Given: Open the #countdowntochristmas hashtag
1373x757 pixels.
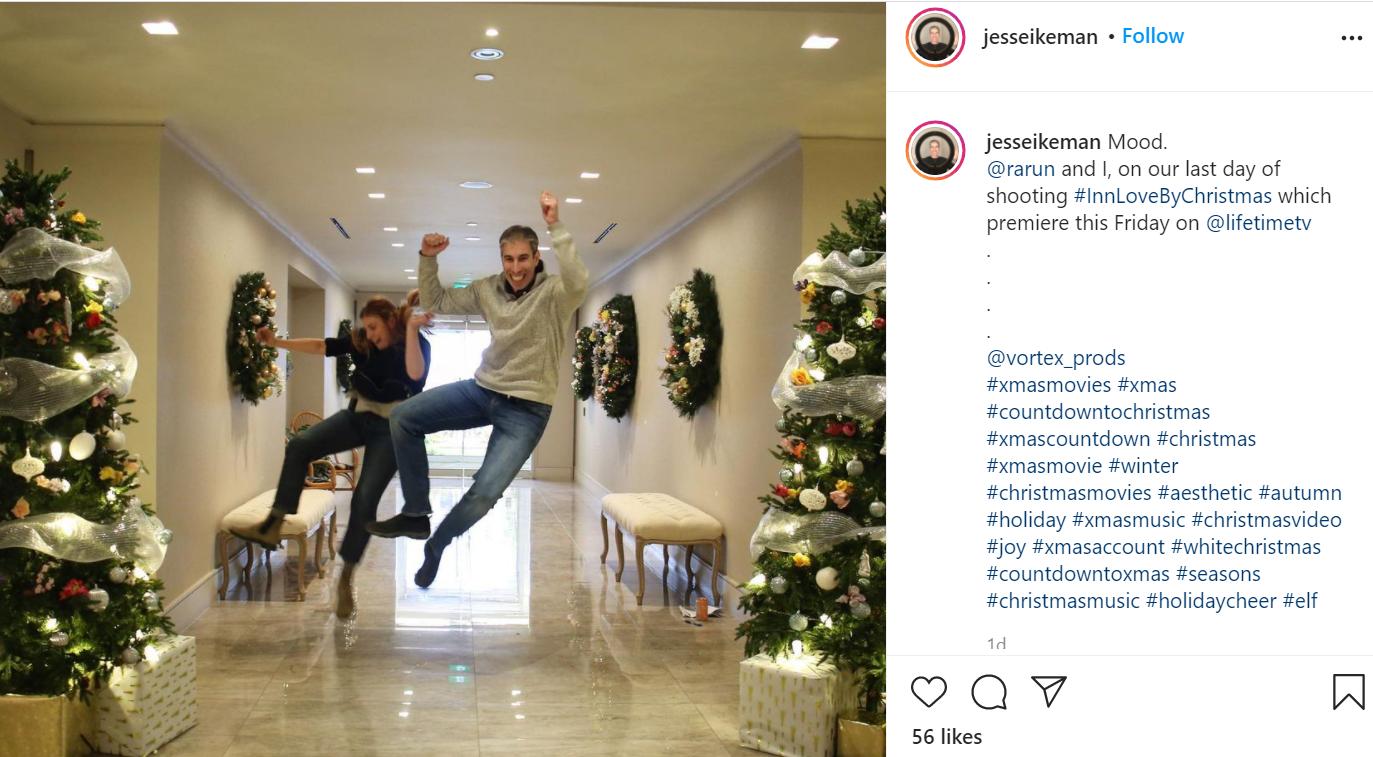Looking at the screenshot, I should pyautogui.click(x=1098, y=412).
